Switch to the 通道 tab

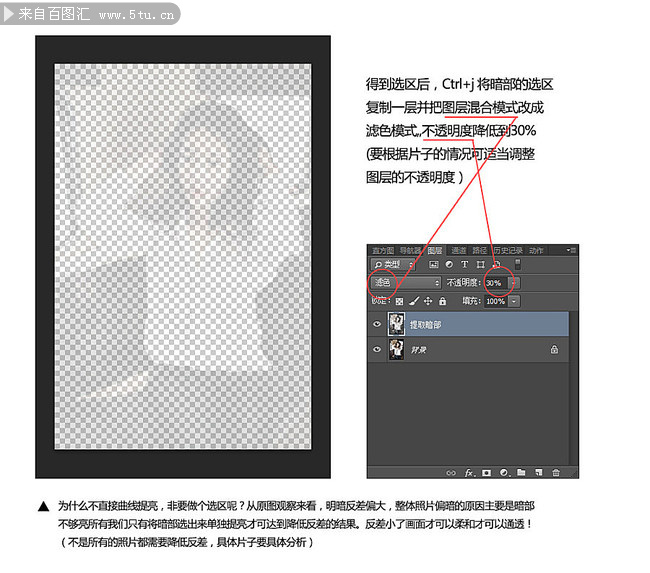tap(458, 250)
